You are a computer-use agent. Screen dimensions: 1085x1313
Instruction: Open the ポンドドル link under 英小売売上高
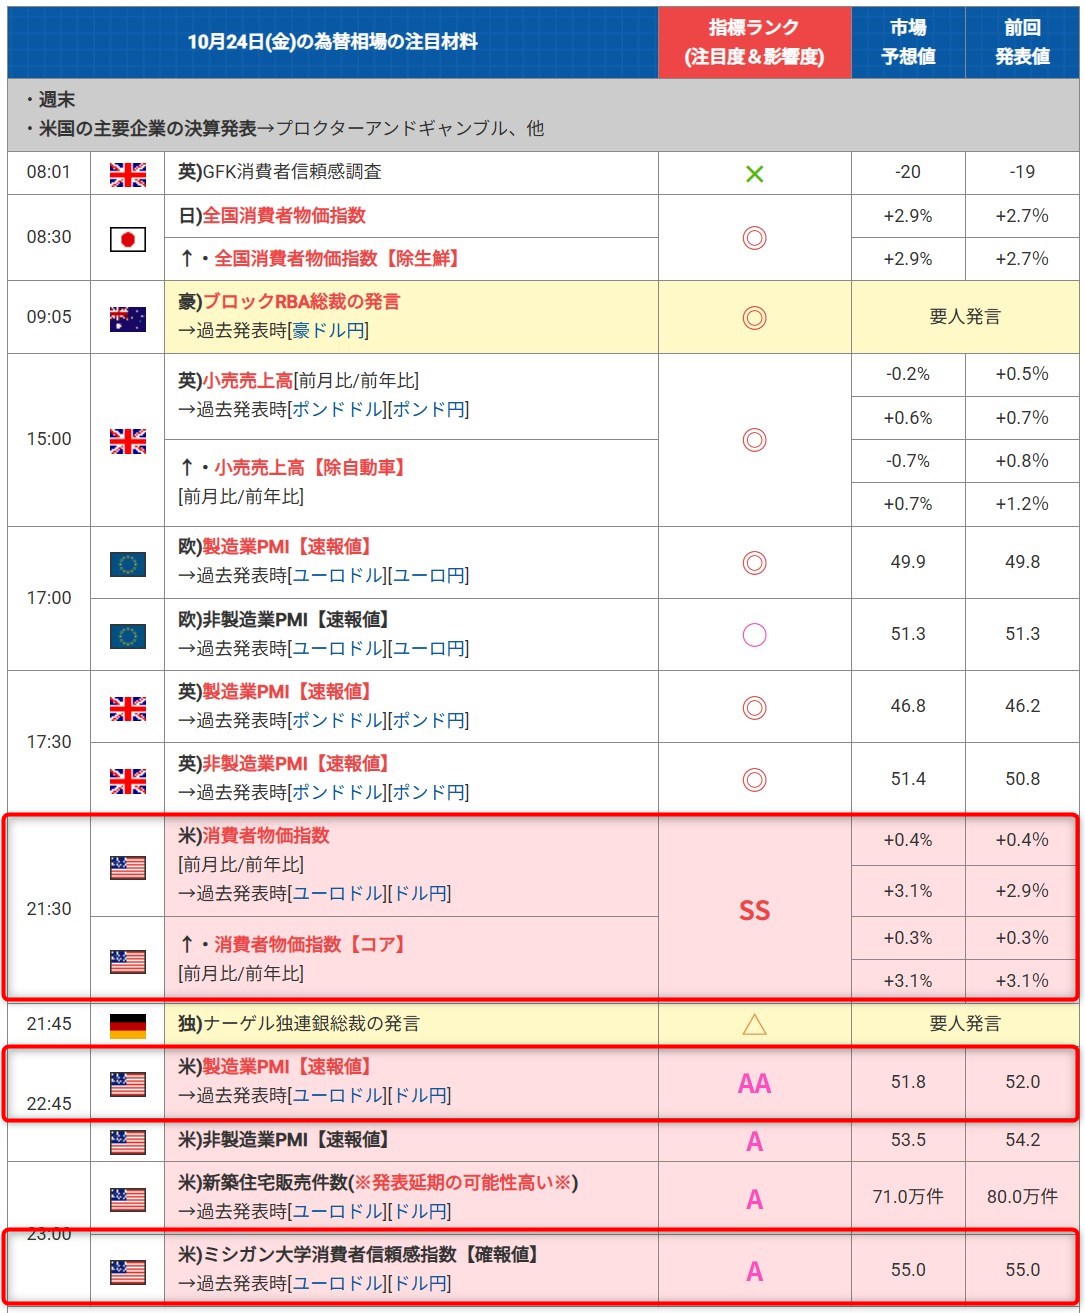click(337, 410)
